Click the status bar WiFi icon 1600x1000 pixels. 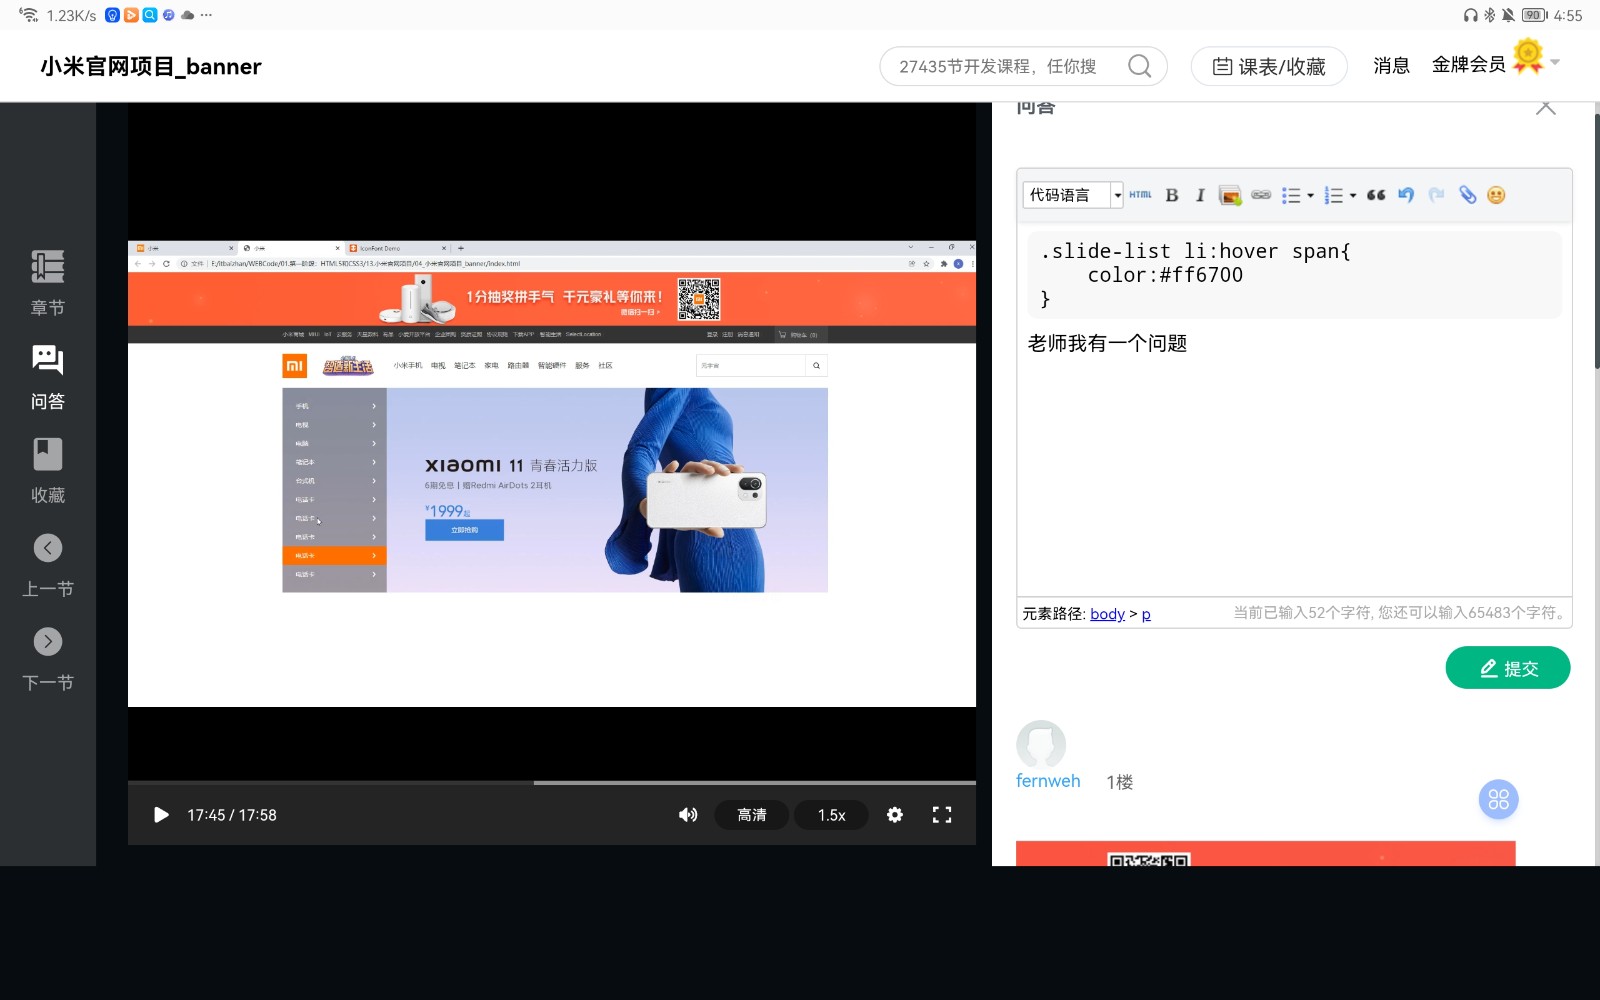pyautogui.click(x=28, y=14)
